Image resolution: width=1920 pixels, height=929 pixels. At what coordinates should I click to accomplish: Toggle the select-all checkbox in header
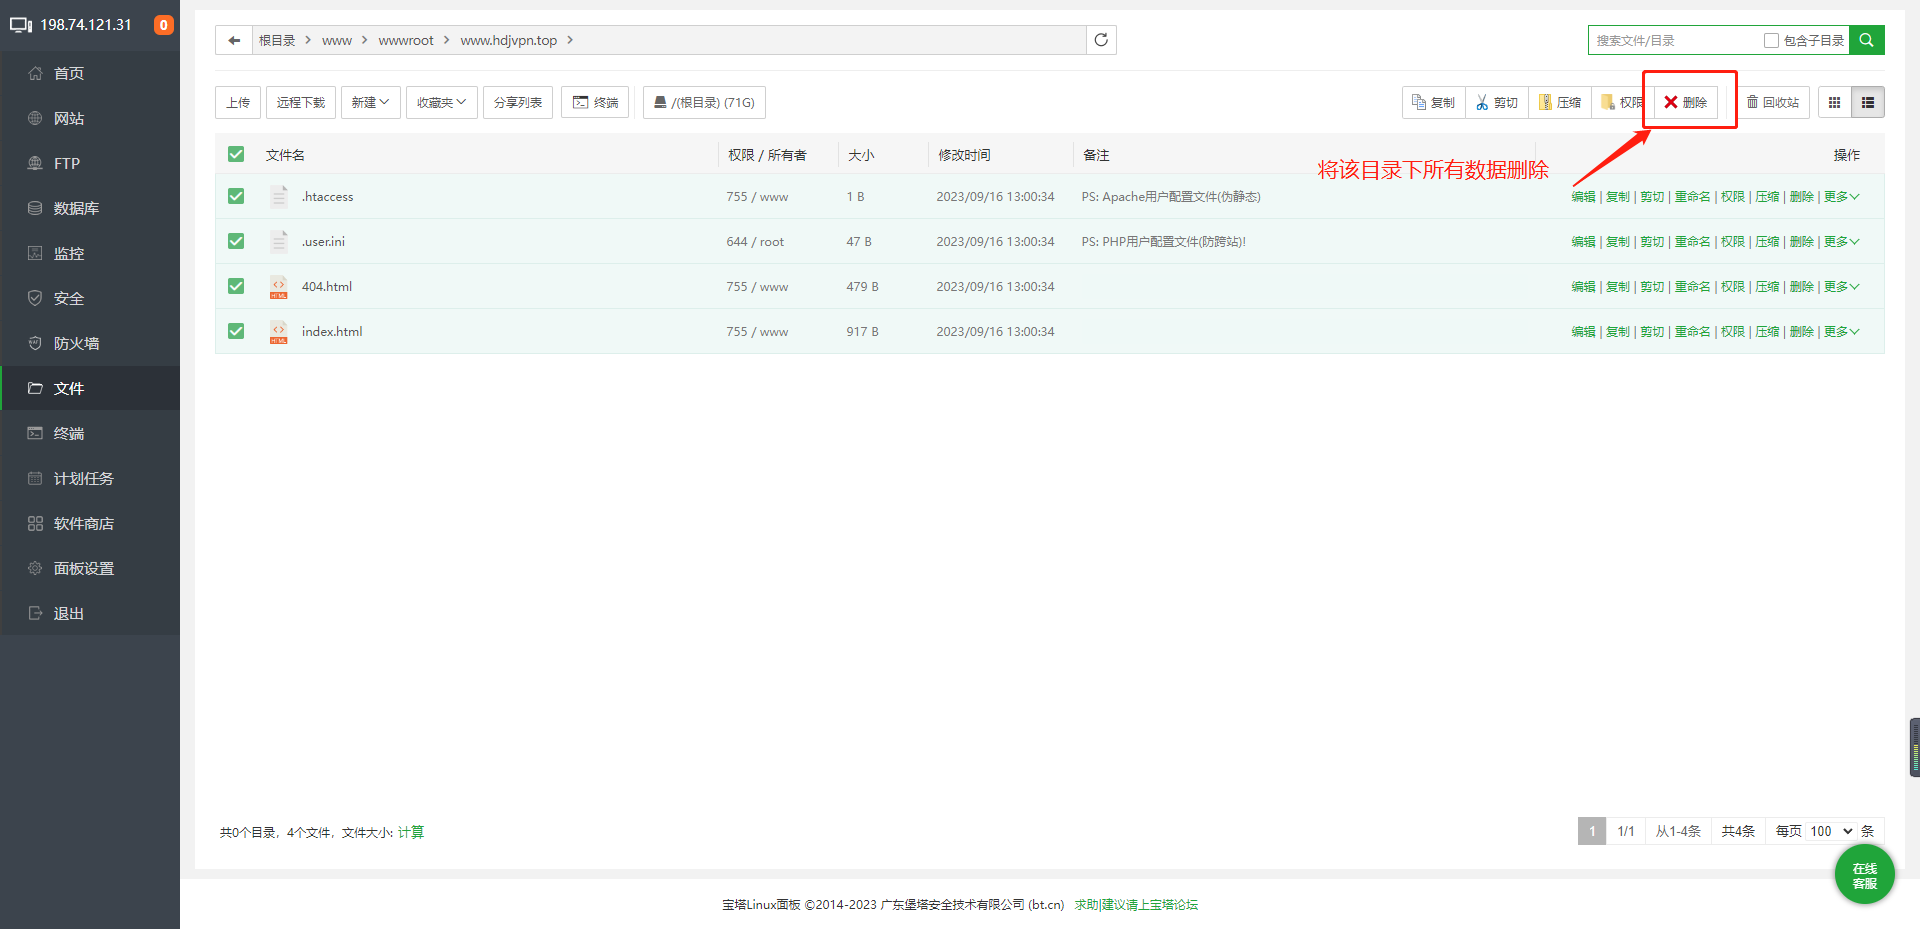pyautogui.click(x=236, y=154)
